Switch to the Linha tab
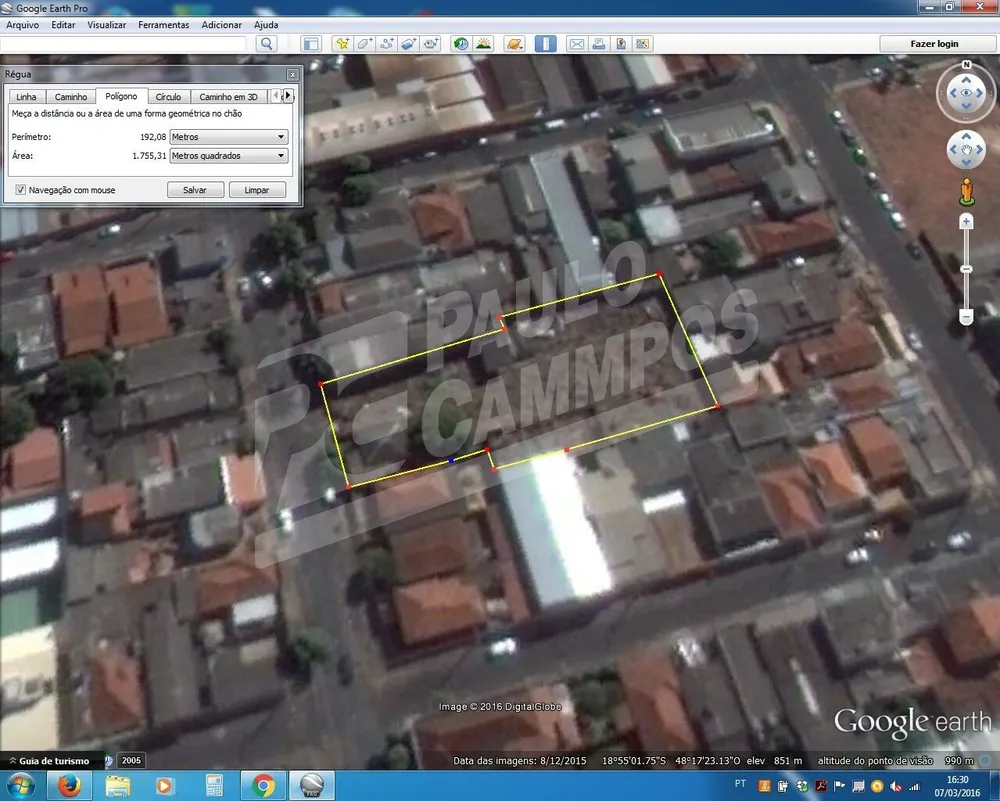Image resolution: width=1000 pixels, height=801 pixels. (x=26, y=96)
